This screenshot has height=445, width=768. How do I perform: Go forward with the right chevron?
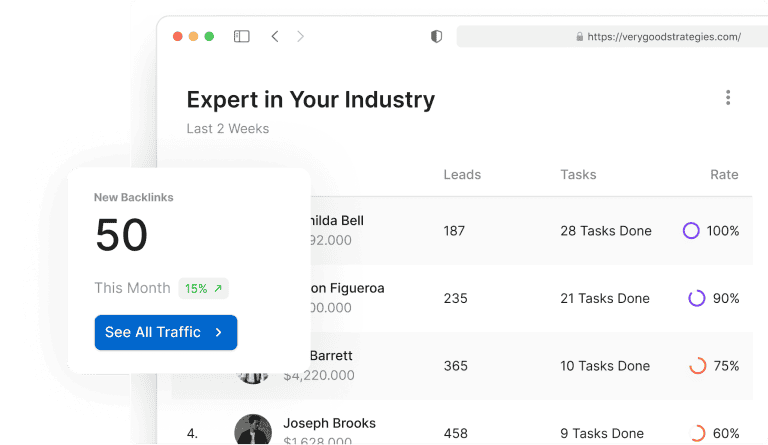(x=300, y=36)
